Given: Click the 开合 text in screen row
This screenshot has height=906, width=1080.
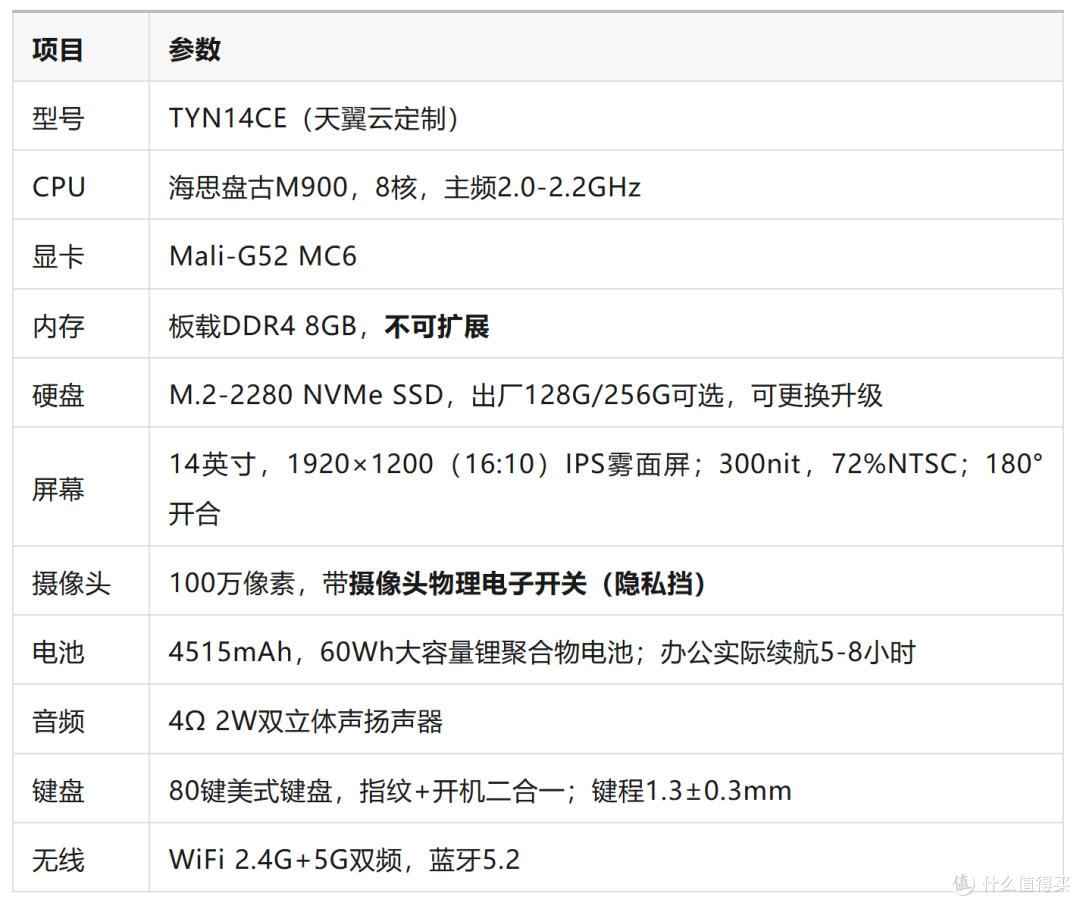Looking at the screenshot, I should (x=194, y=514).
